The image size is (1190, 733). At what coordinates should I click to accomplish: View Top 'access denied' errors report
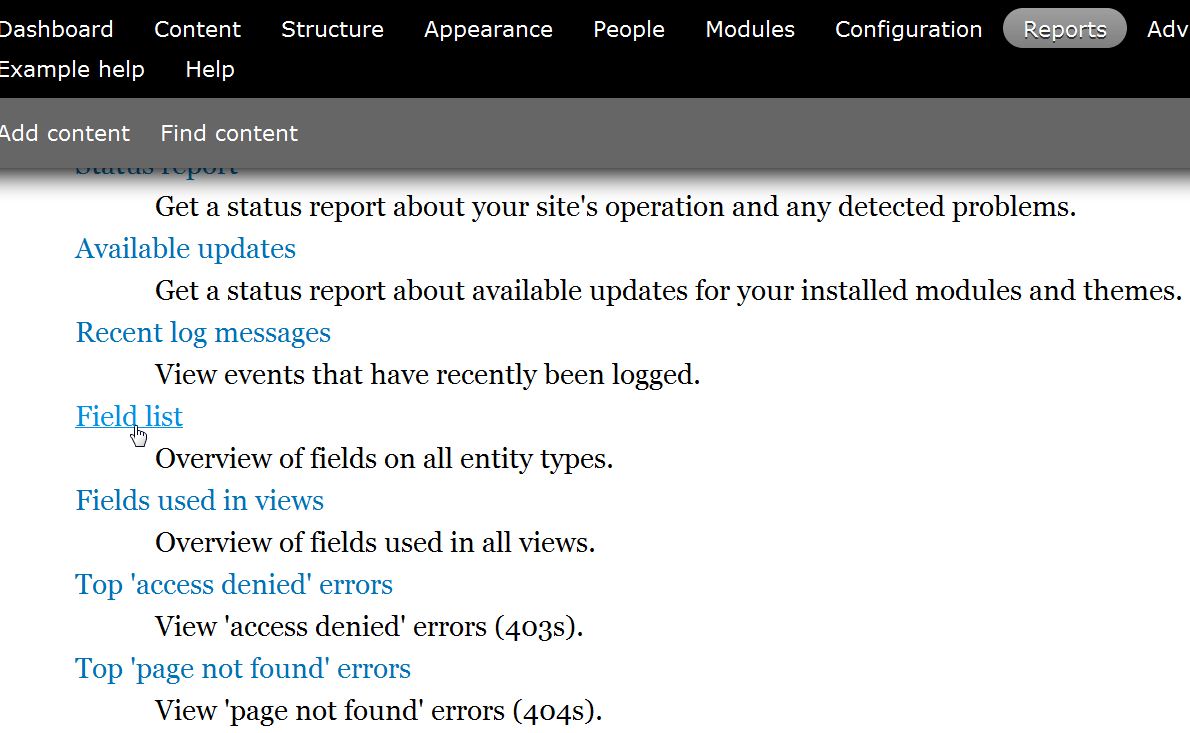[x=233, y=584]
